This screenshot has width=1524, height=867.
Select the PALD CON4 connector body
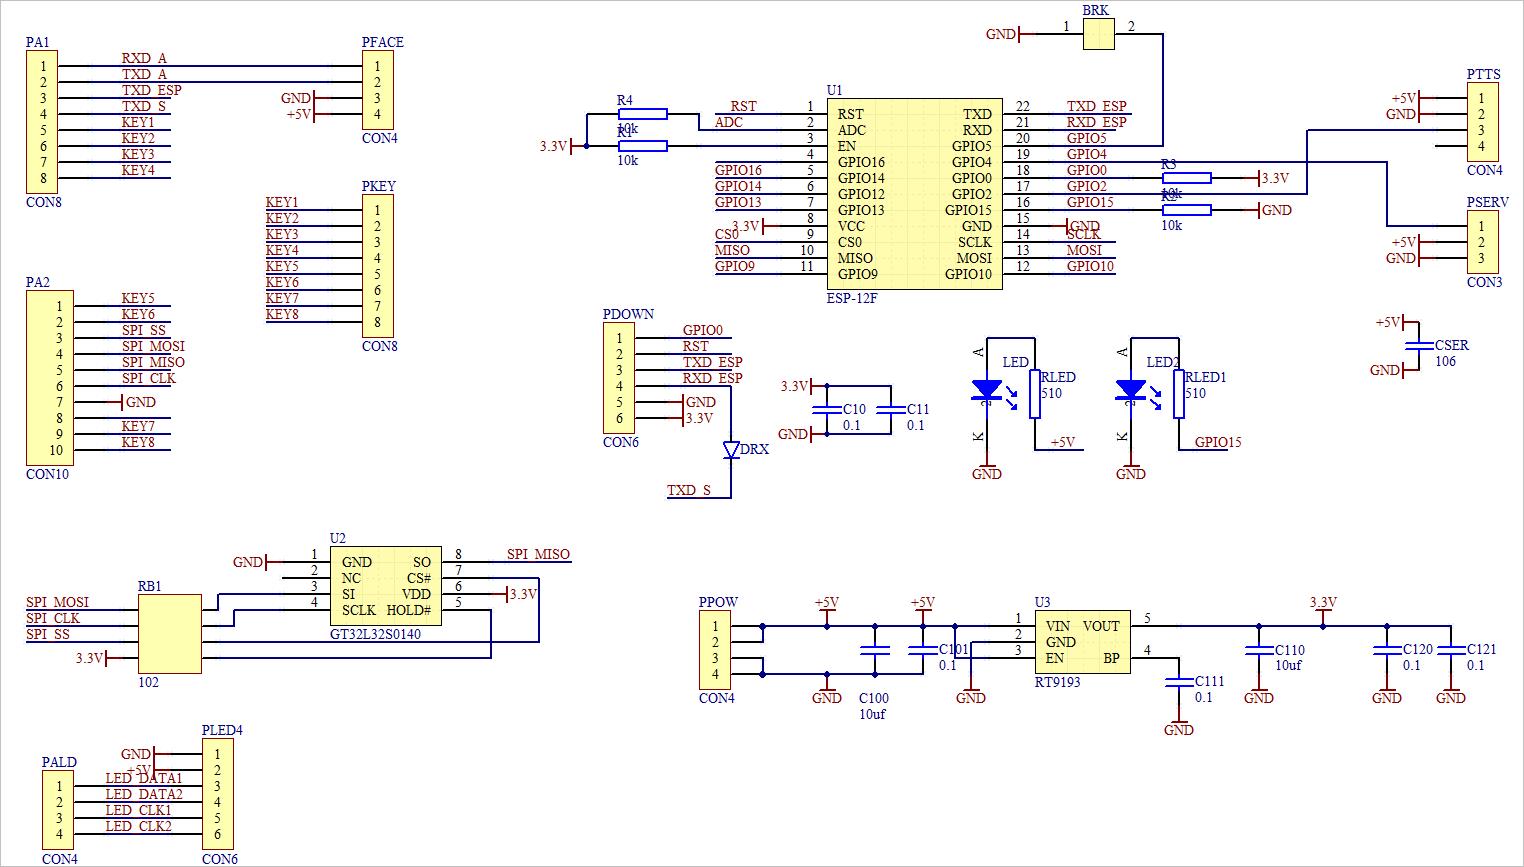(58, 810)
